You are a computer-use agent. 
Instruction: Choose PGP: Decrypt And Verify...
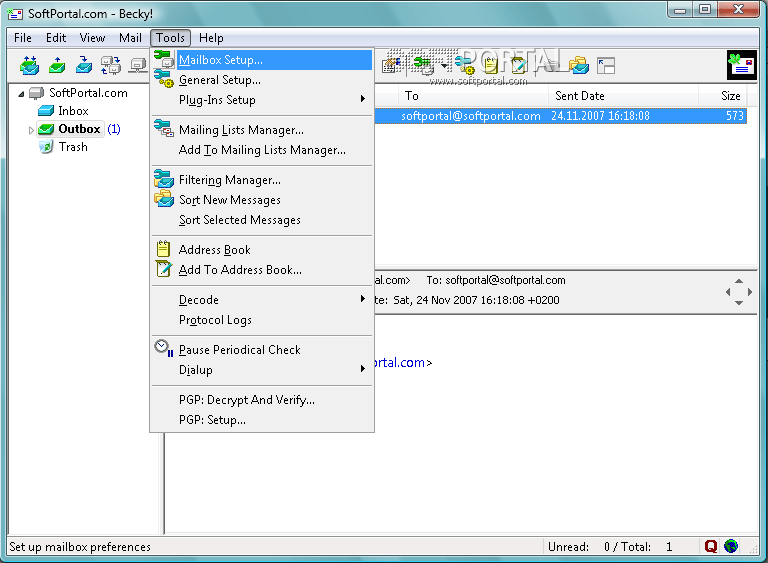click(262, 400)
